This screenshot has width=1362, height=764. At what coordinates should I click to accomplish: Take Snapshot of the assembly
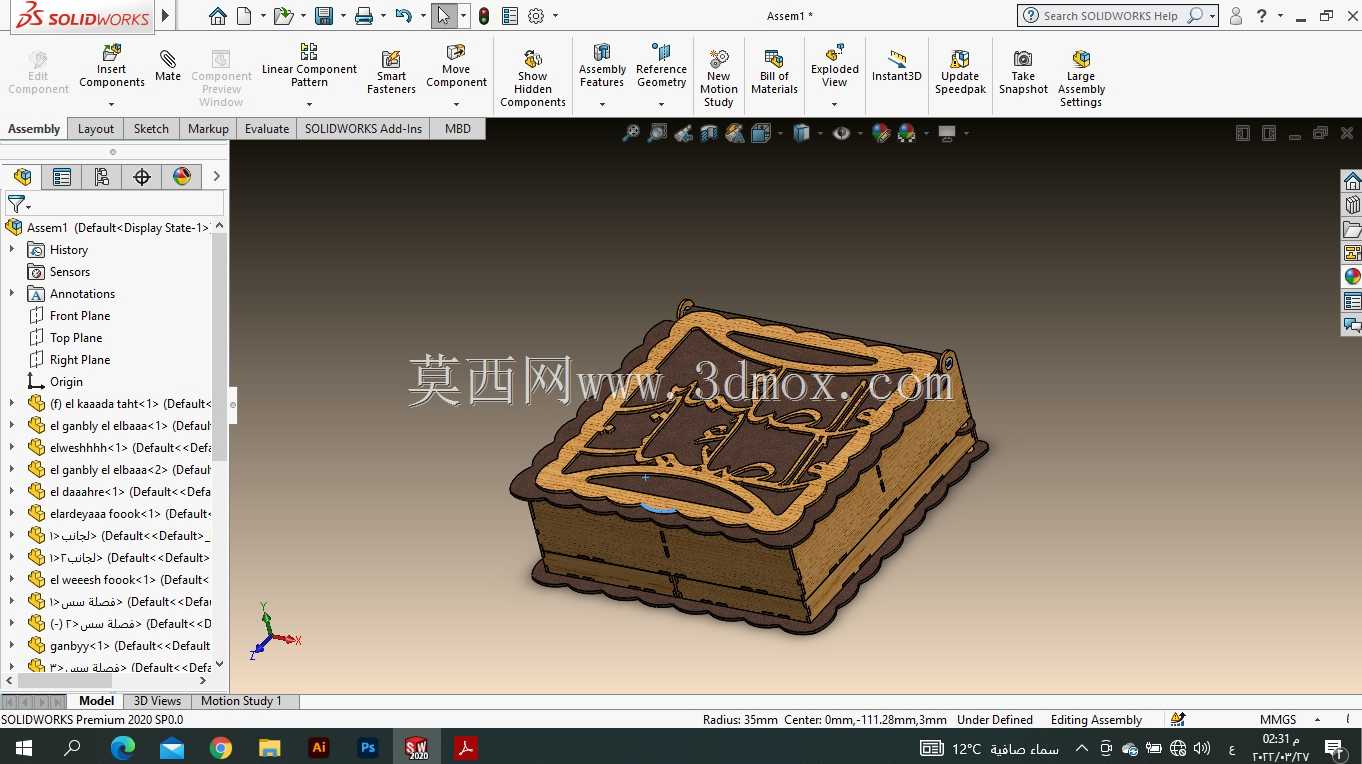[1023, 72]
